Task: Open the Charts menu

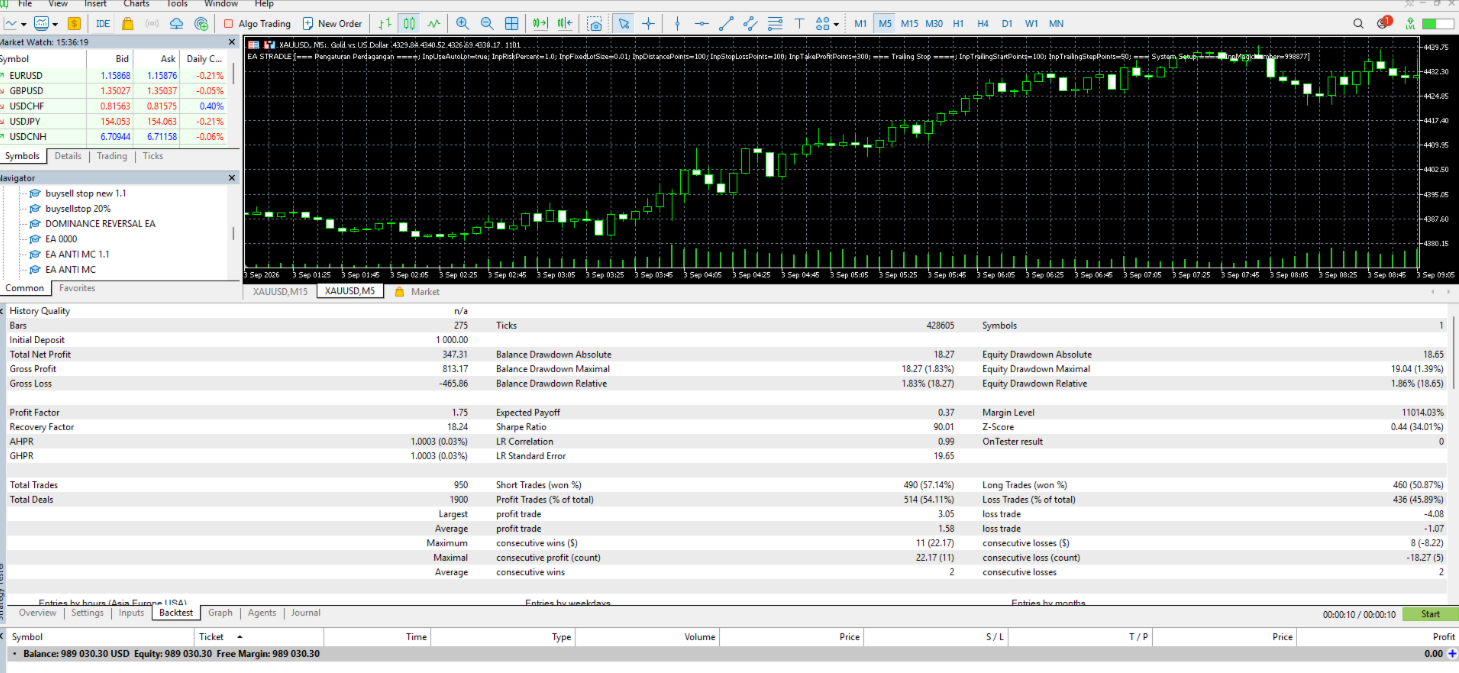Action: click(x=136, y=4)
